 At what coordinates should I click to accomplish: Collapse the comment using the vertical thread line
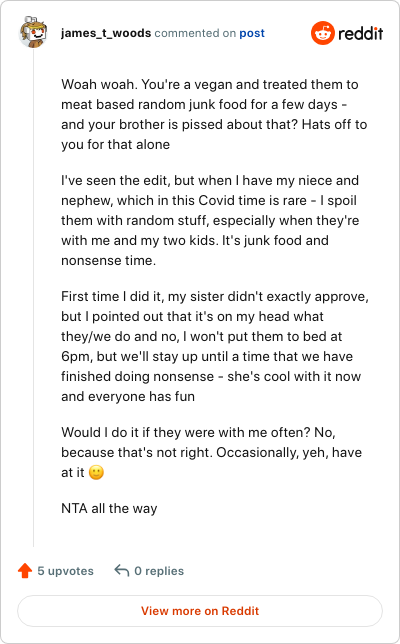coord(34,298)
